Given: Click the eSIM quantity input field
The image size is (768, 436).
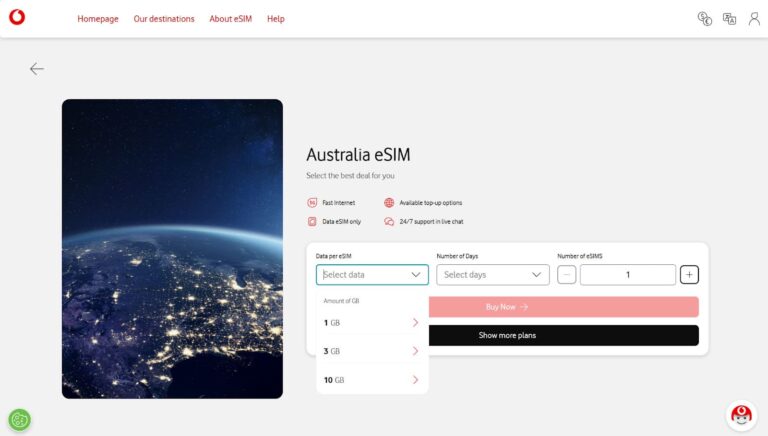Looking at the screenshot, I should coord(628,275).
